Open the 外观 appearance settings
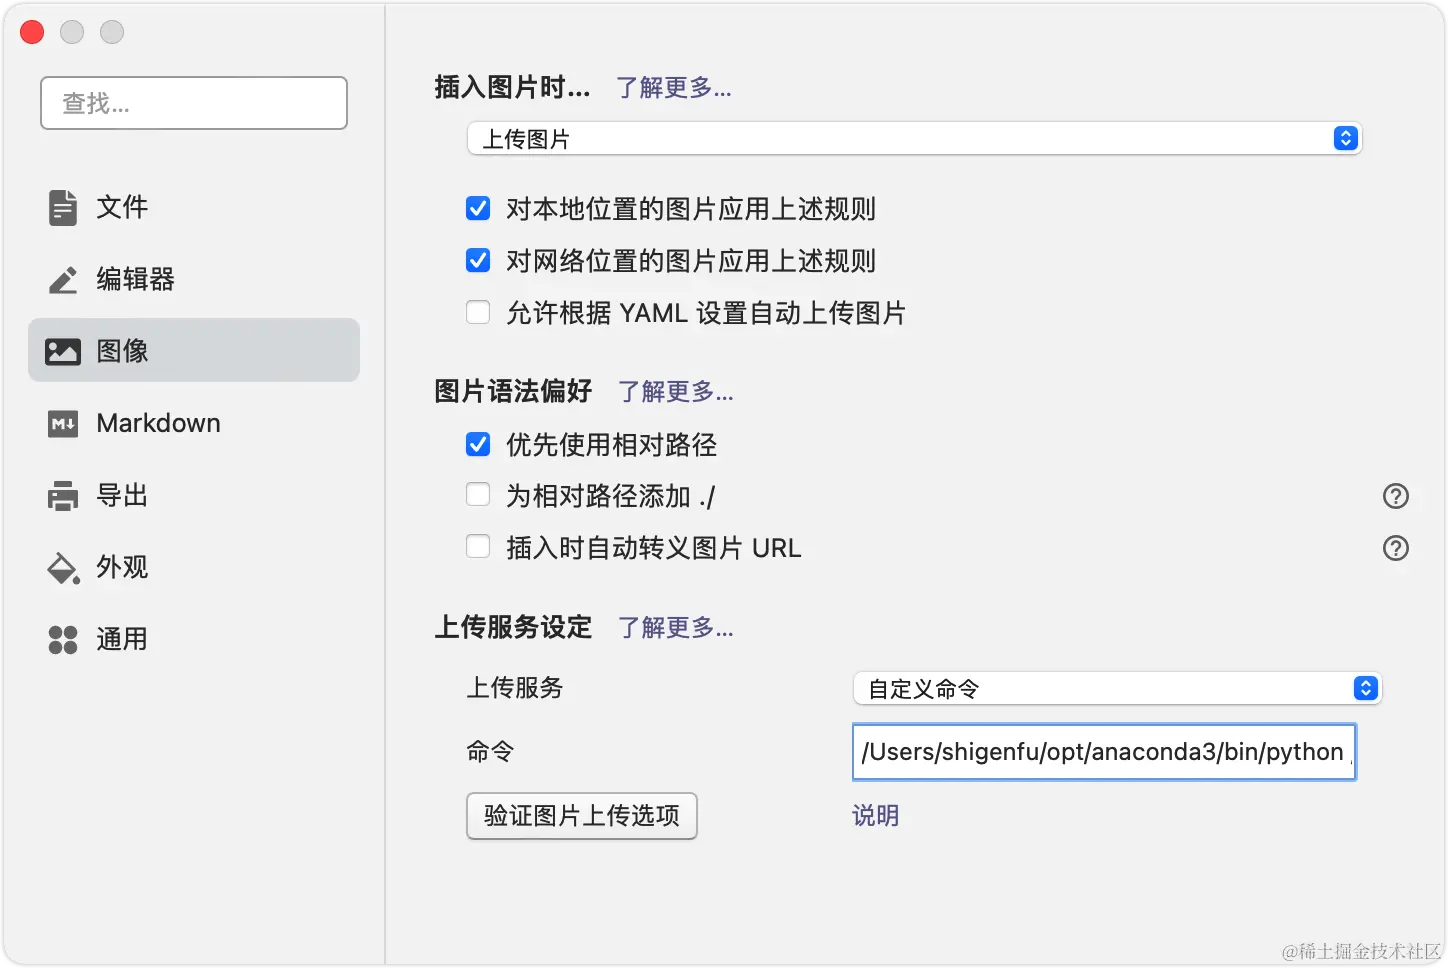1448x968 pixels. point(121,567)
